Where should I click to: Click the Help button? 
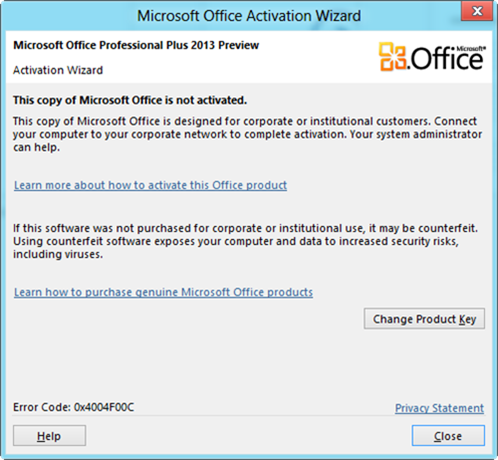point(49,436)
